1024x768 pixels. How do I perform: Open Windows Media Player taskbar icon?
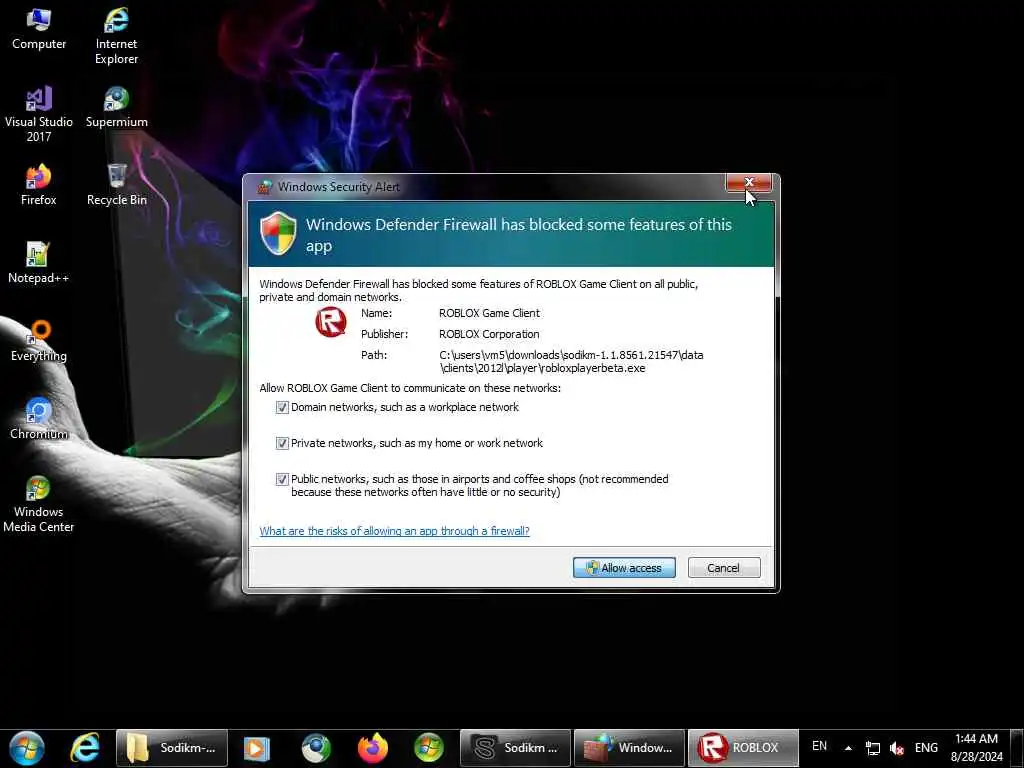pyautogui.click(x=256, y=748)
